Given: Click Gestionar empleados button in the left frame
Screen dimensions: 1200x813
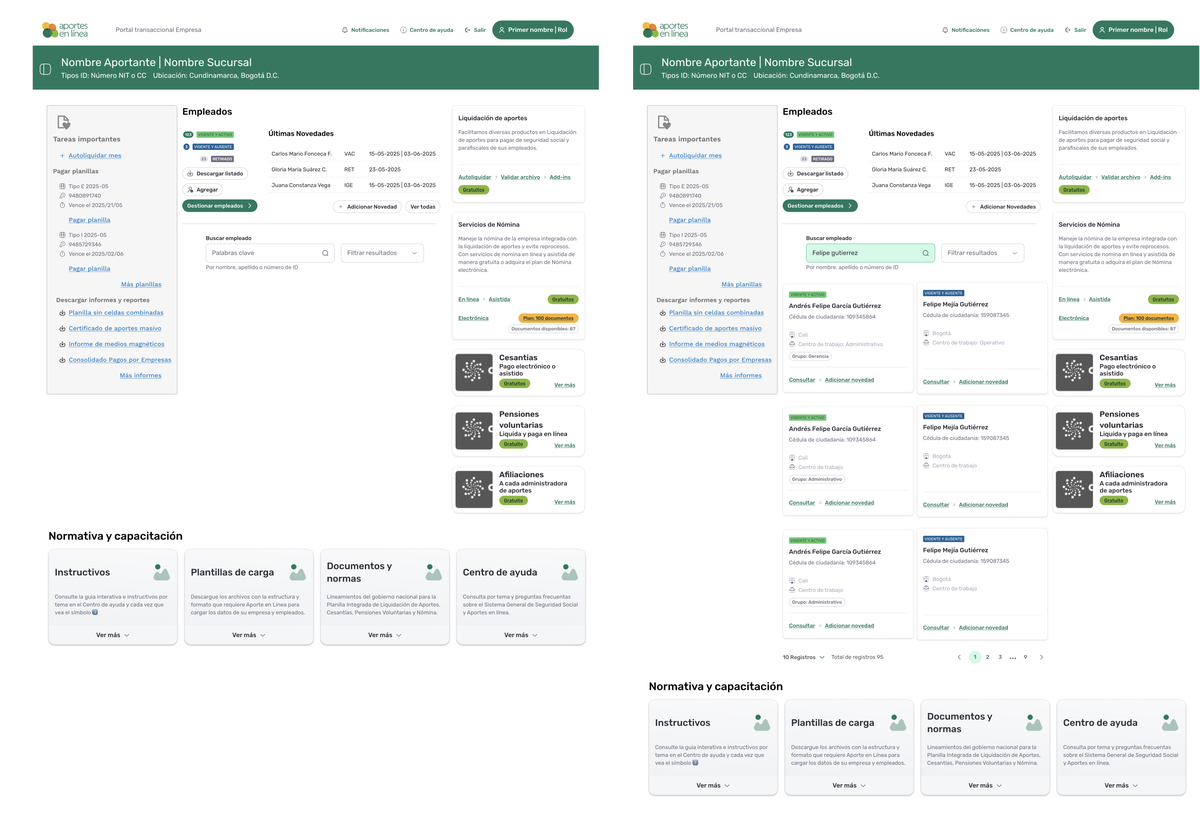Looking at the screenshot, I should [x=219, y=206].
